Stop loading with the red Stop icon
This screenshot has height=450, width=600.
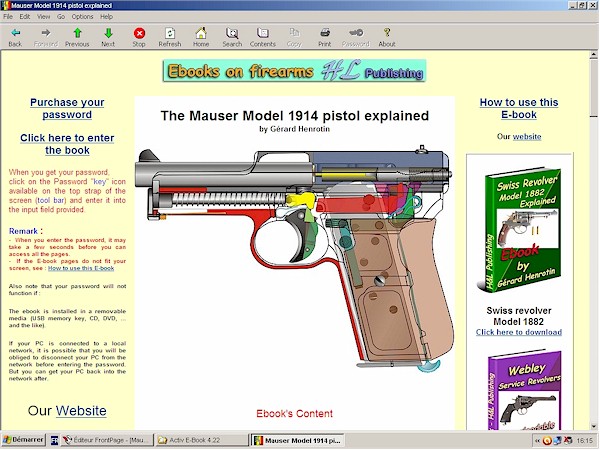coord(139,37)
